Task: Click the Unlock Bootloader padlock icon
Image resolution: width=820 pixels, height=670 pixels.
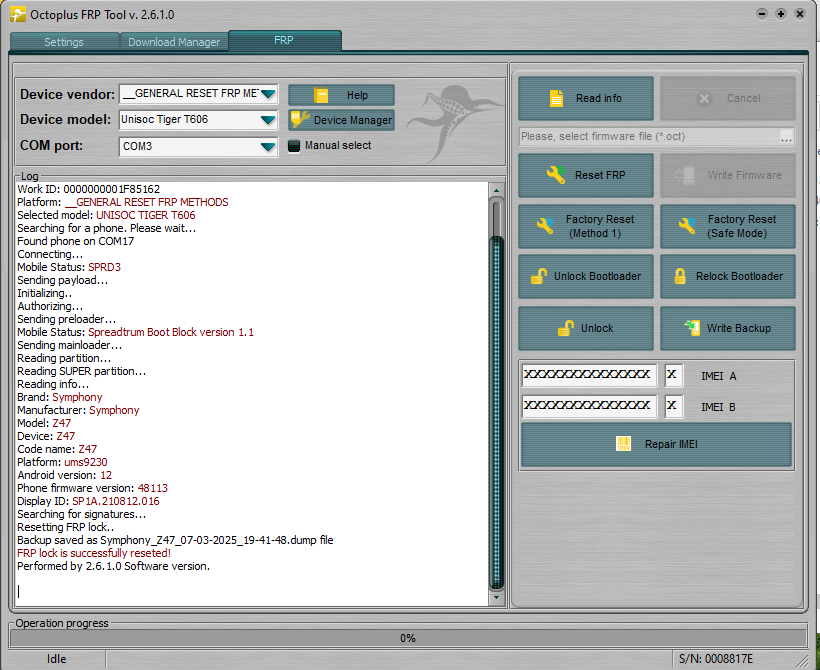Action: pos(538,276)
